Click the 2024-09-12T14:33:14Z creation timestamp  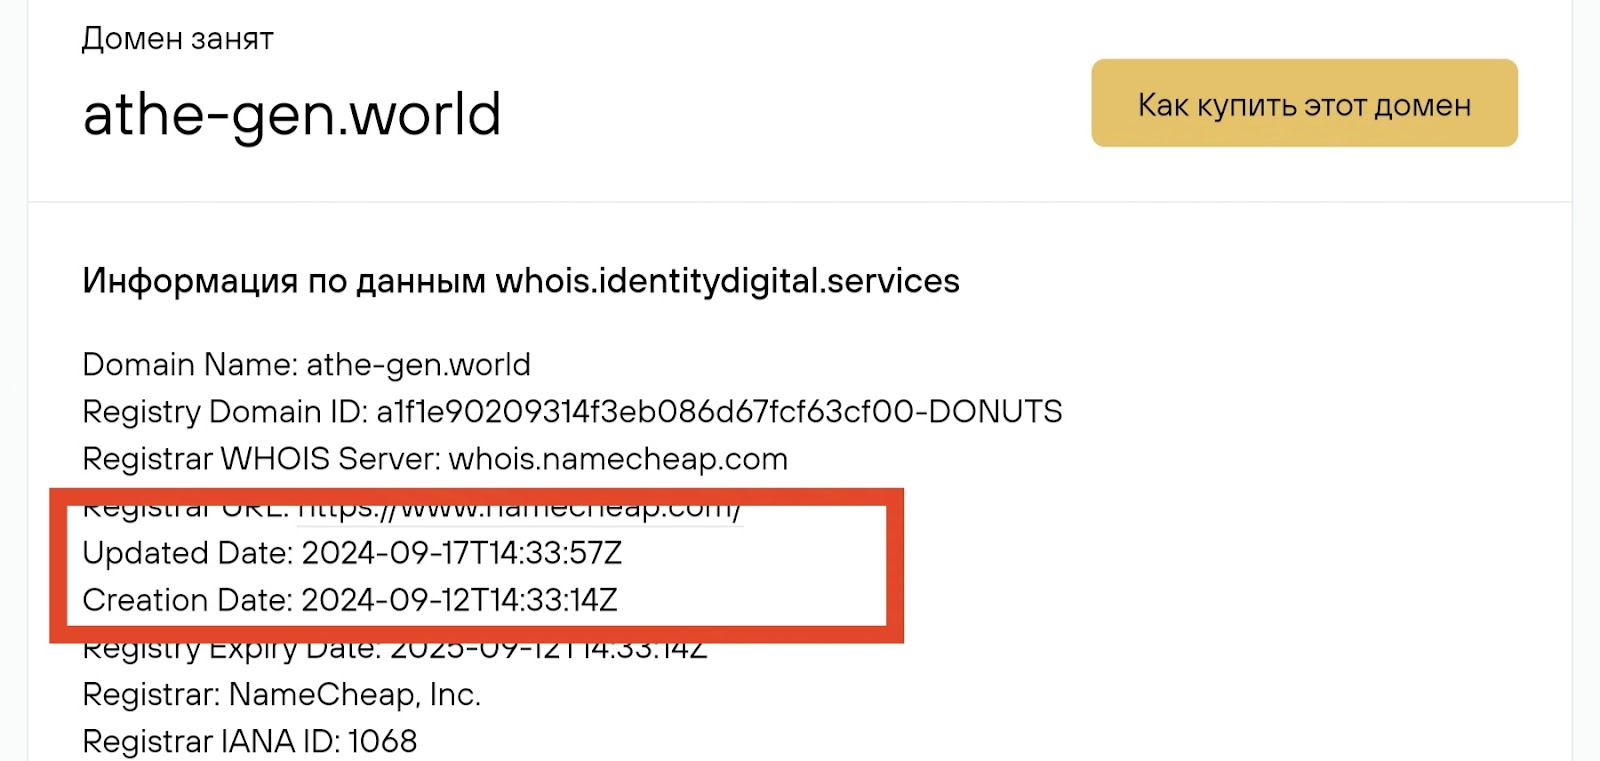pyautogui.click(x=459, y=600)
